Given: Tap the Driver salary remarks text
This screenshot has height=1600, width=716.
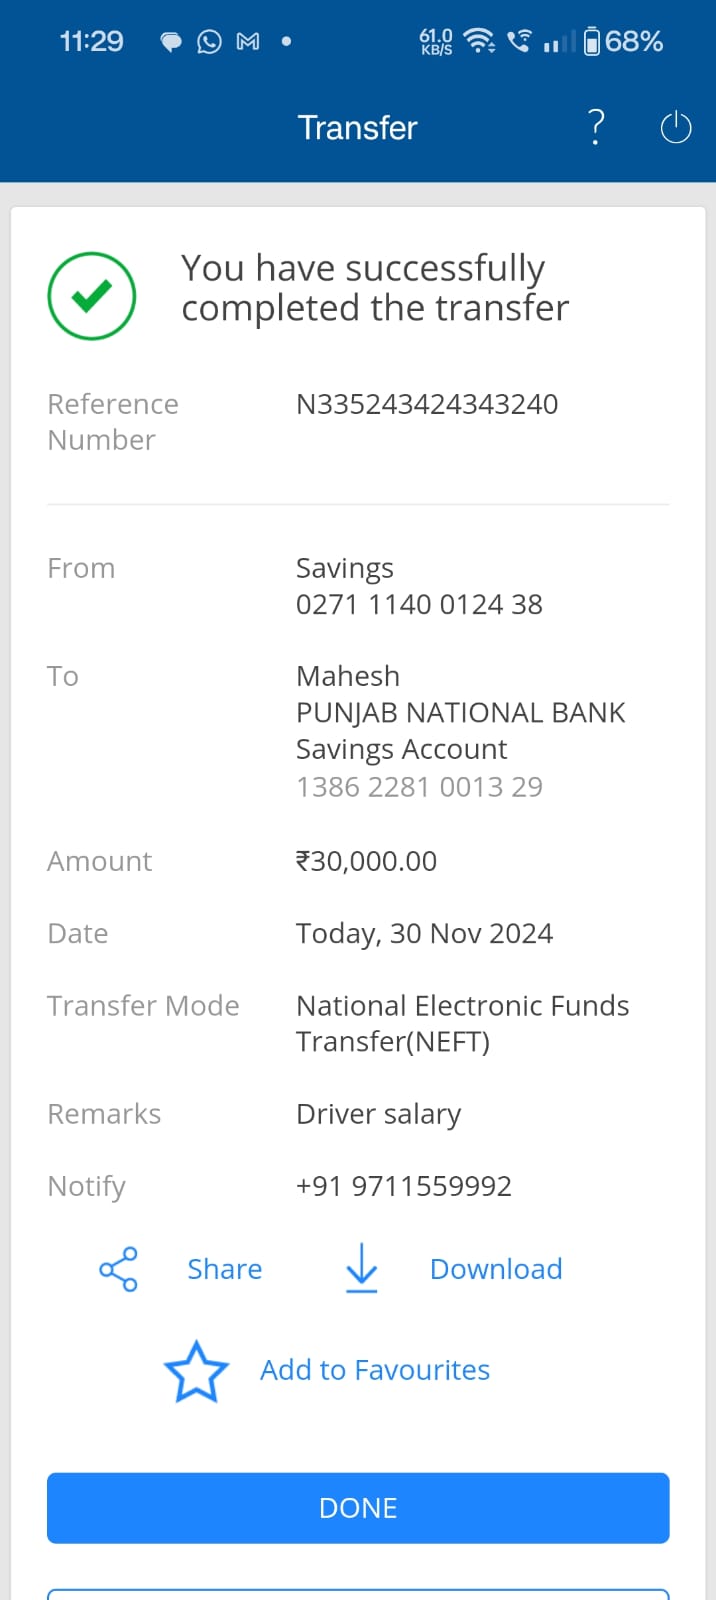Looking at the screenshot, I should [x=379, y=1114].
